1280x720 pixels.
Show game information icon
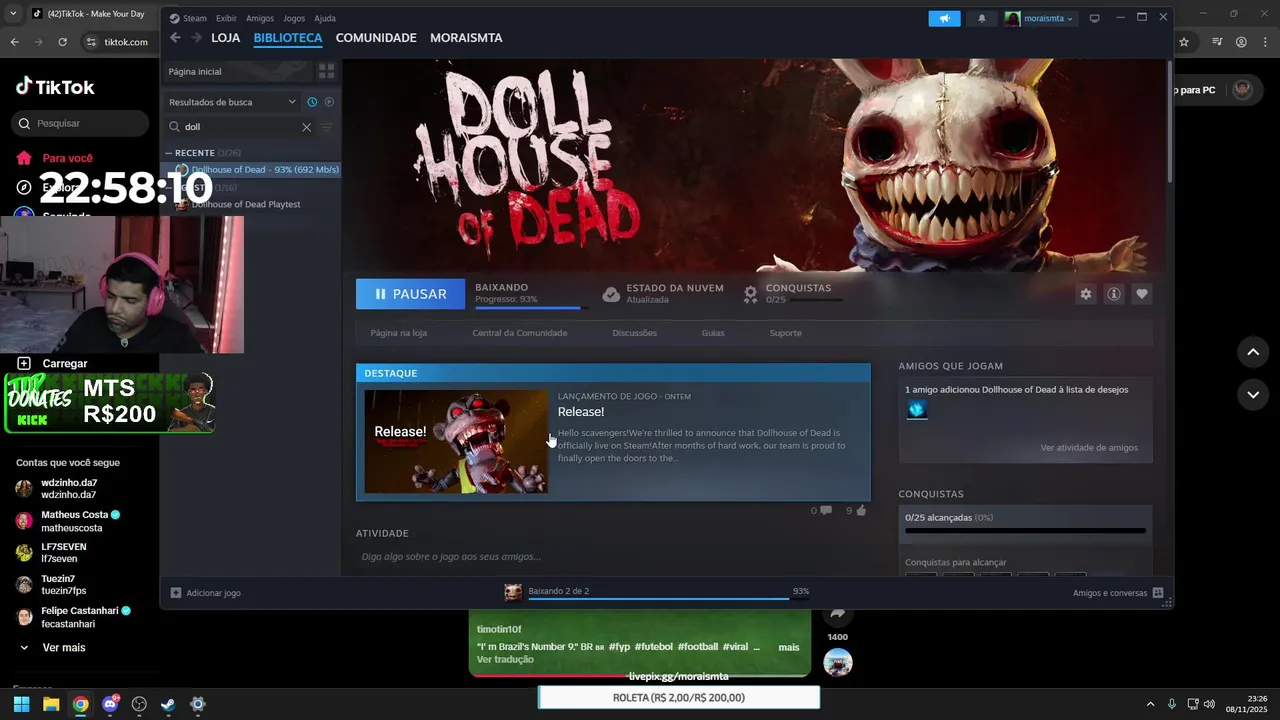click(1114, 294)
